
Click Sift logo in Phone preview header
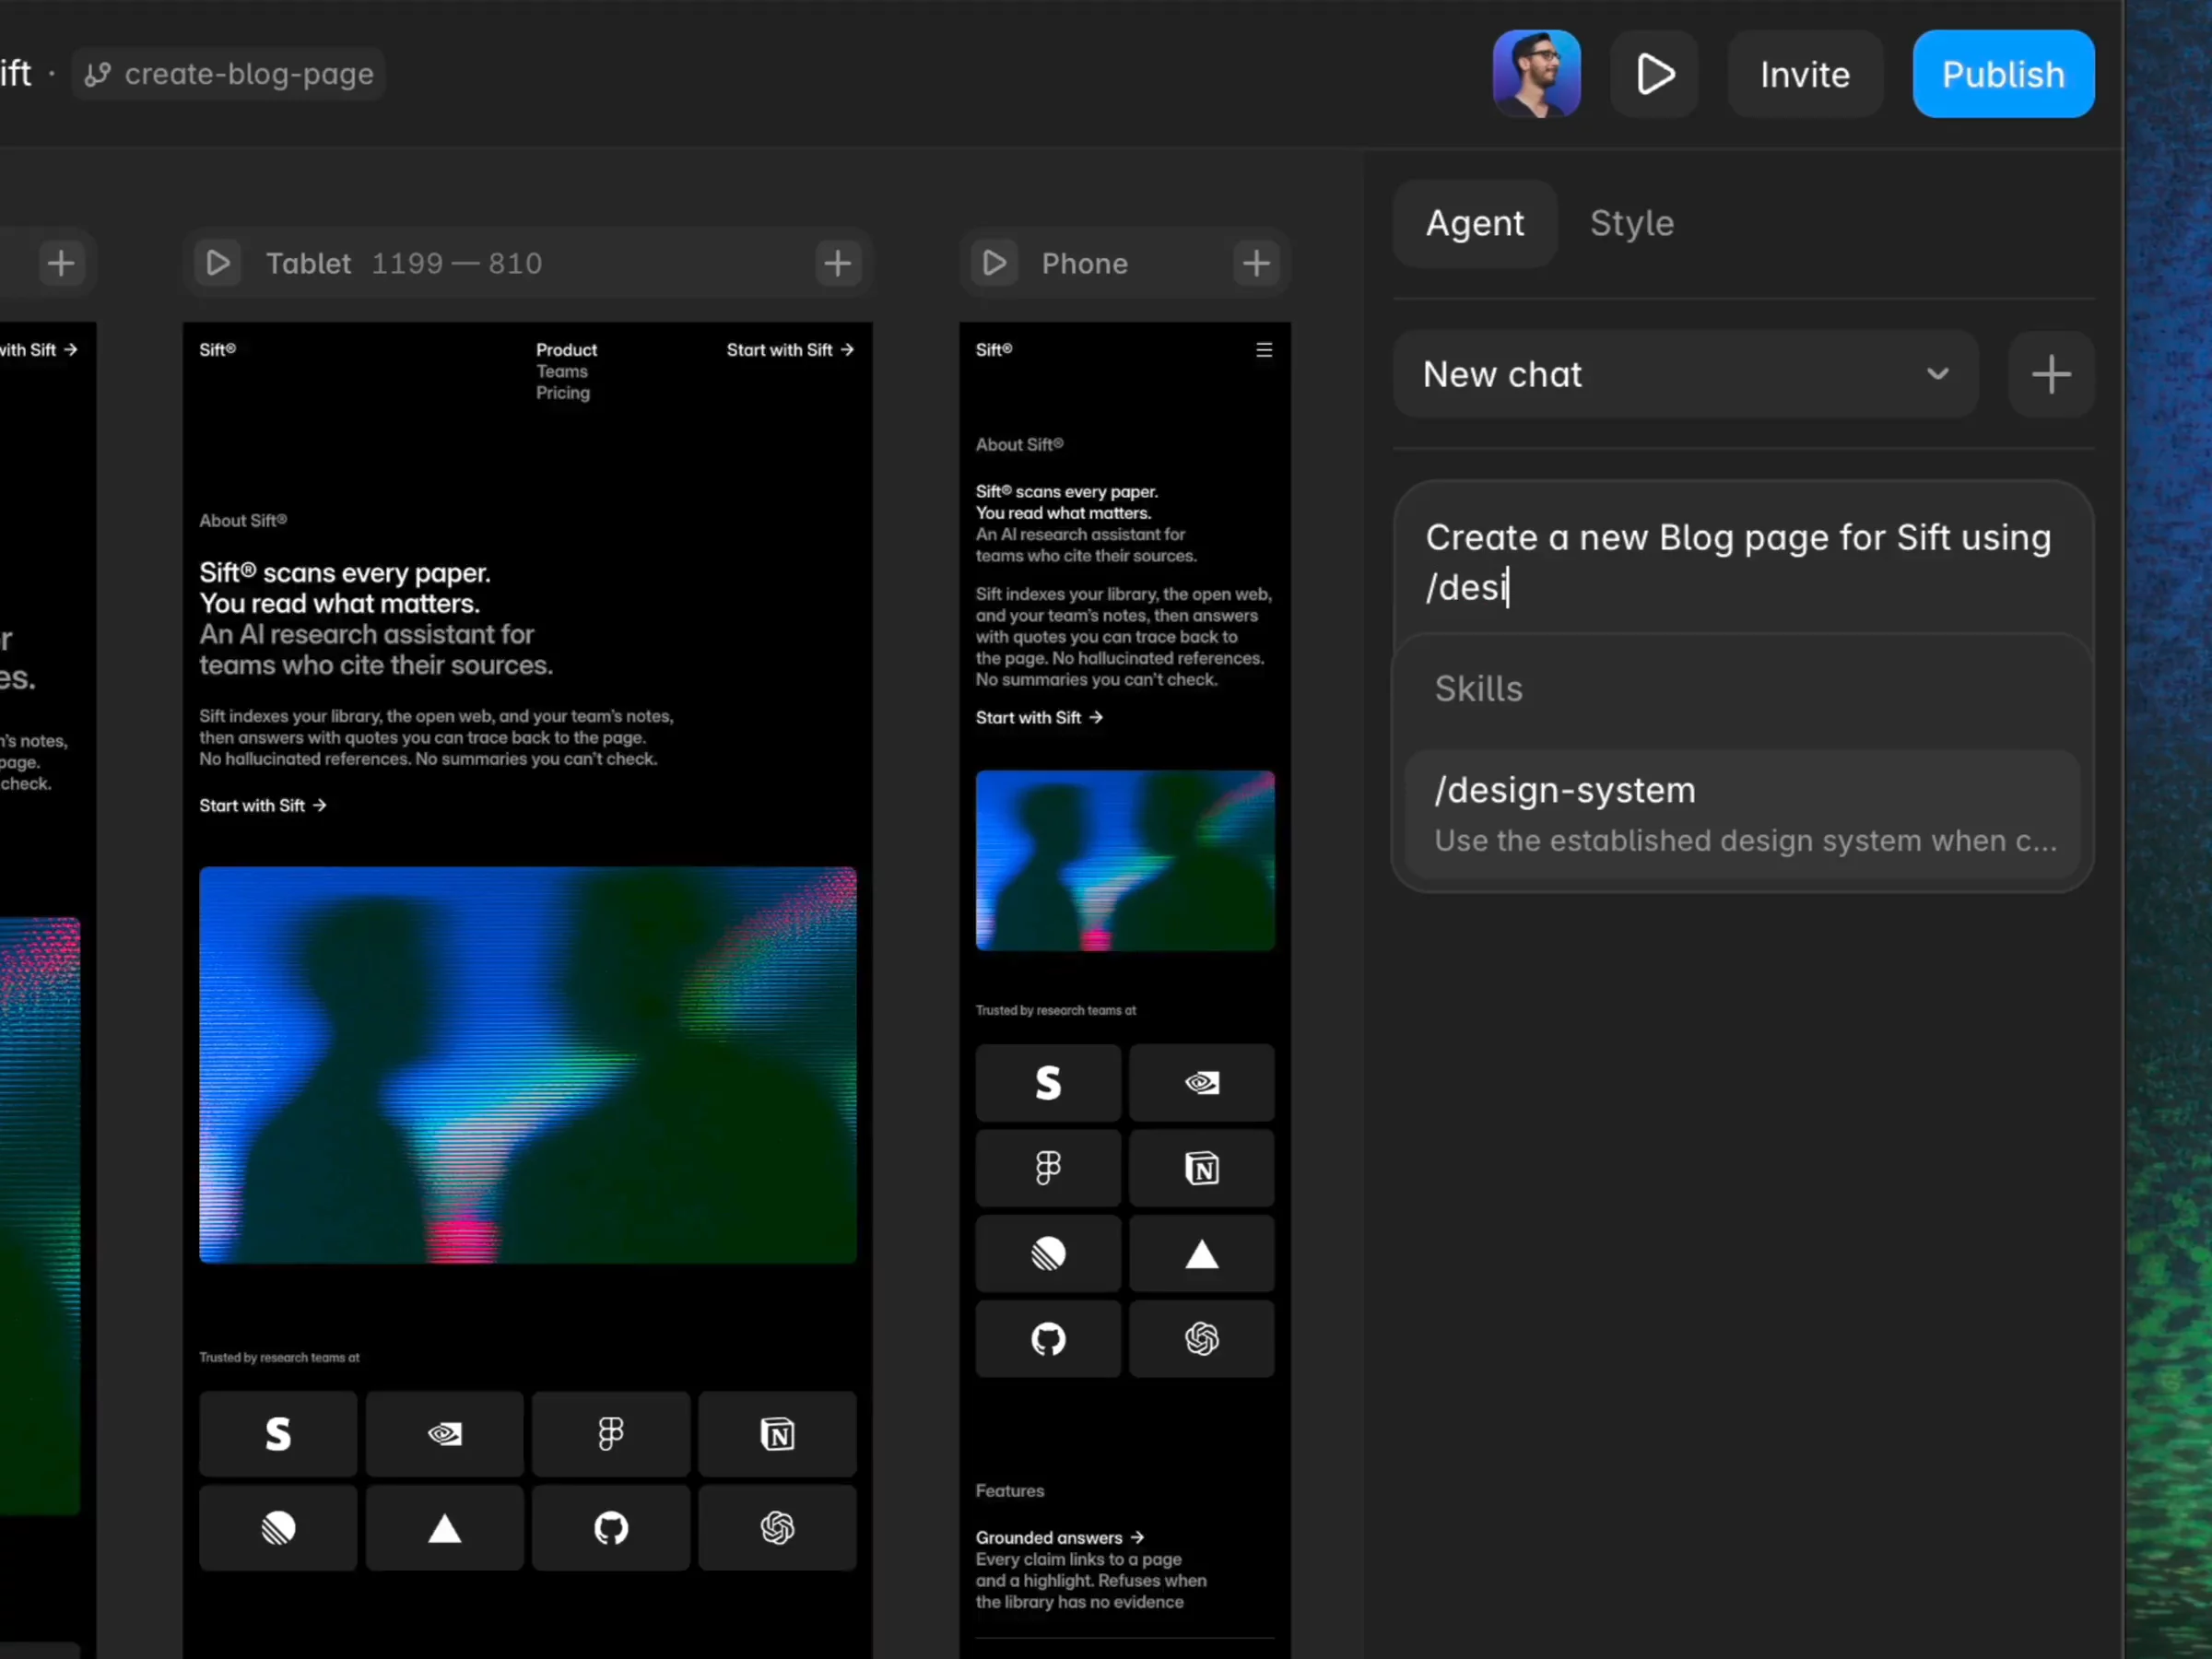[x=994, y=349]
